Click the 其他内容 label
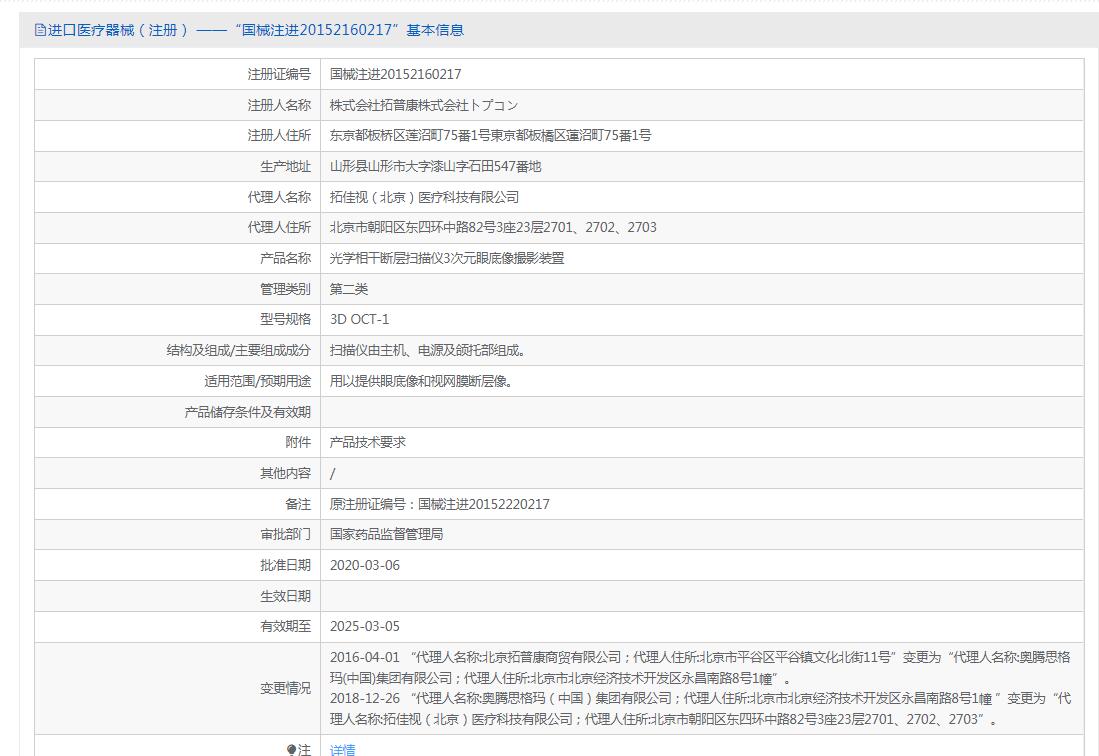The height and width of the screenshot is (756, 1099). pyautogui.click(x=285, y=473)
